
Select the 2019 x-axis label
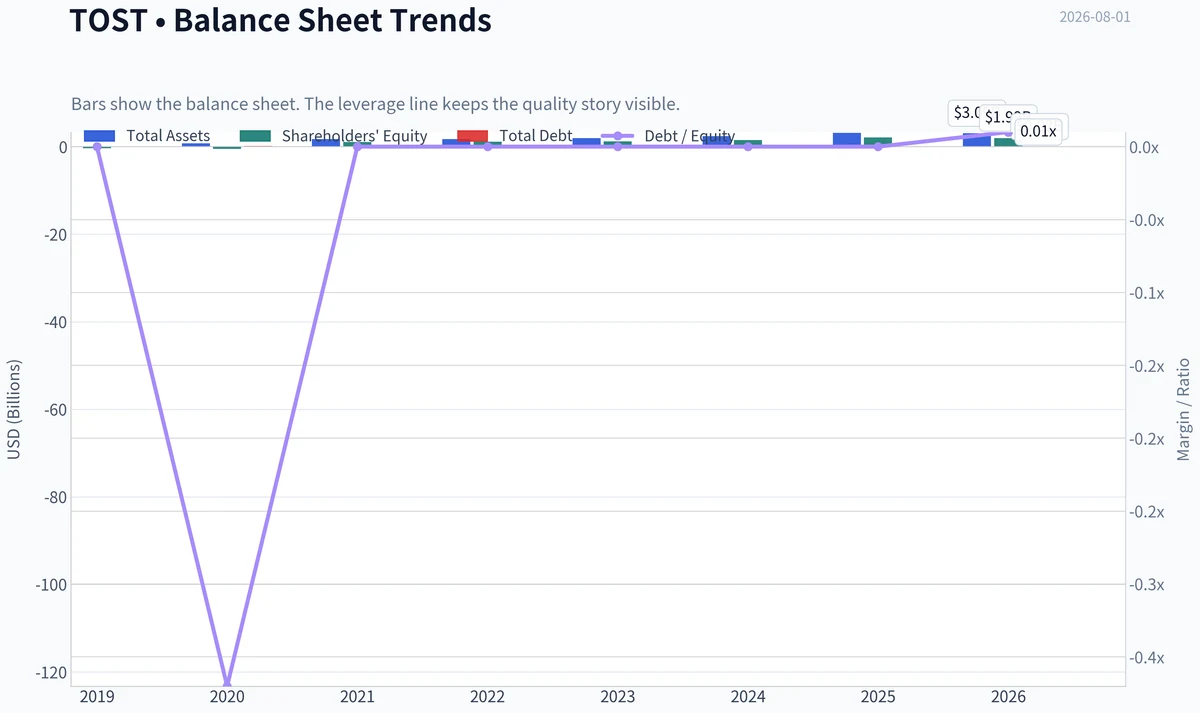pos(97,697)
